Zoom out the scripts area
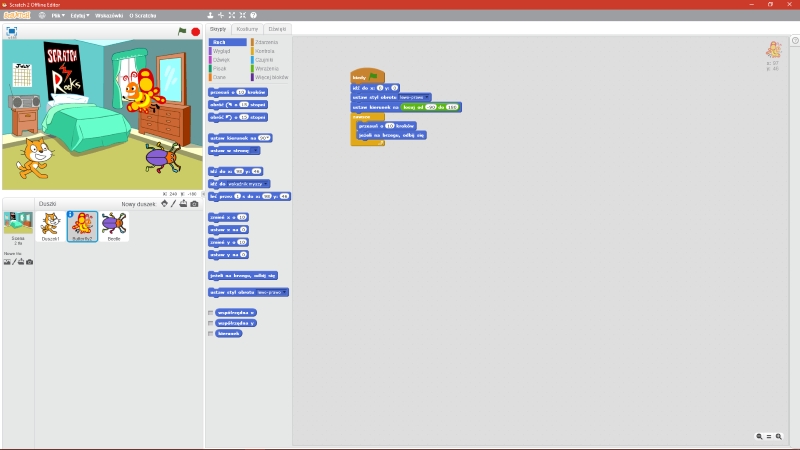800x450 pixels. coord(759,436)
